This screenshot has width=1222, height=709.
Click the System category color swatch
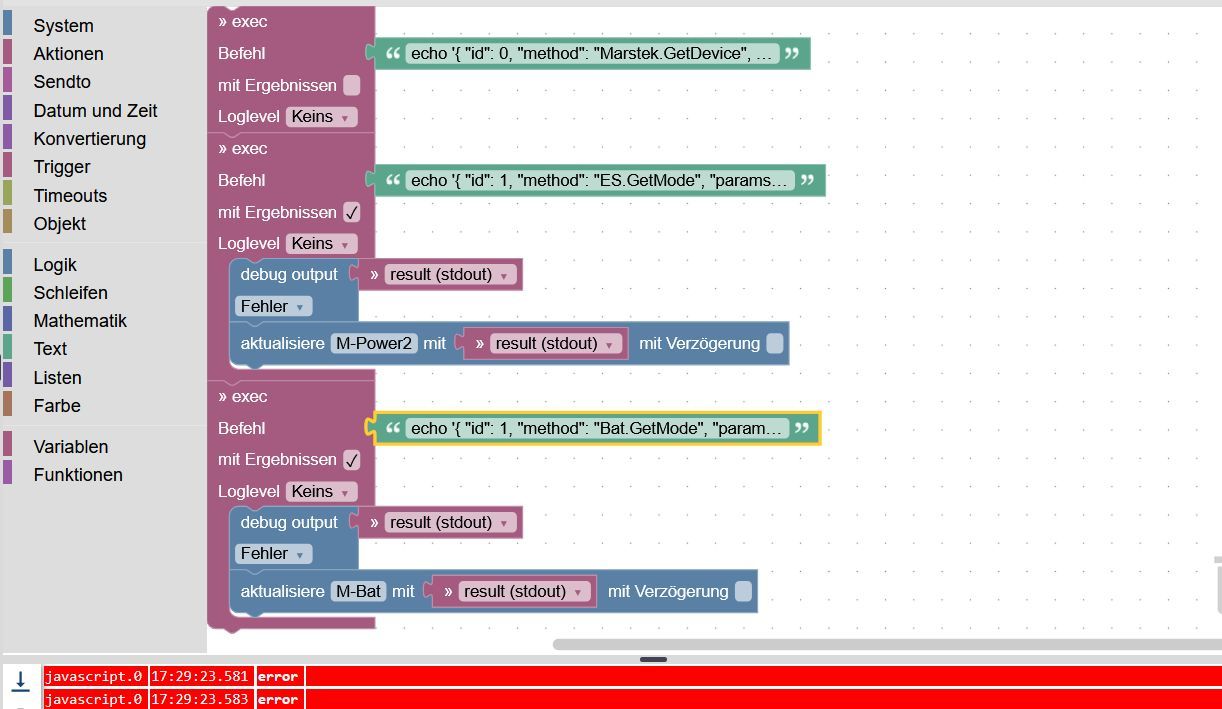(8, 25)
